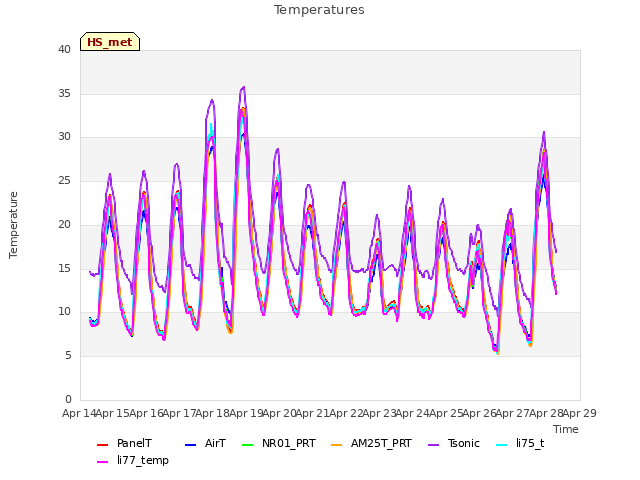This screenshot has height=480, width=640.
Task: Click the li77_temp legend entry
Action: 133,460
